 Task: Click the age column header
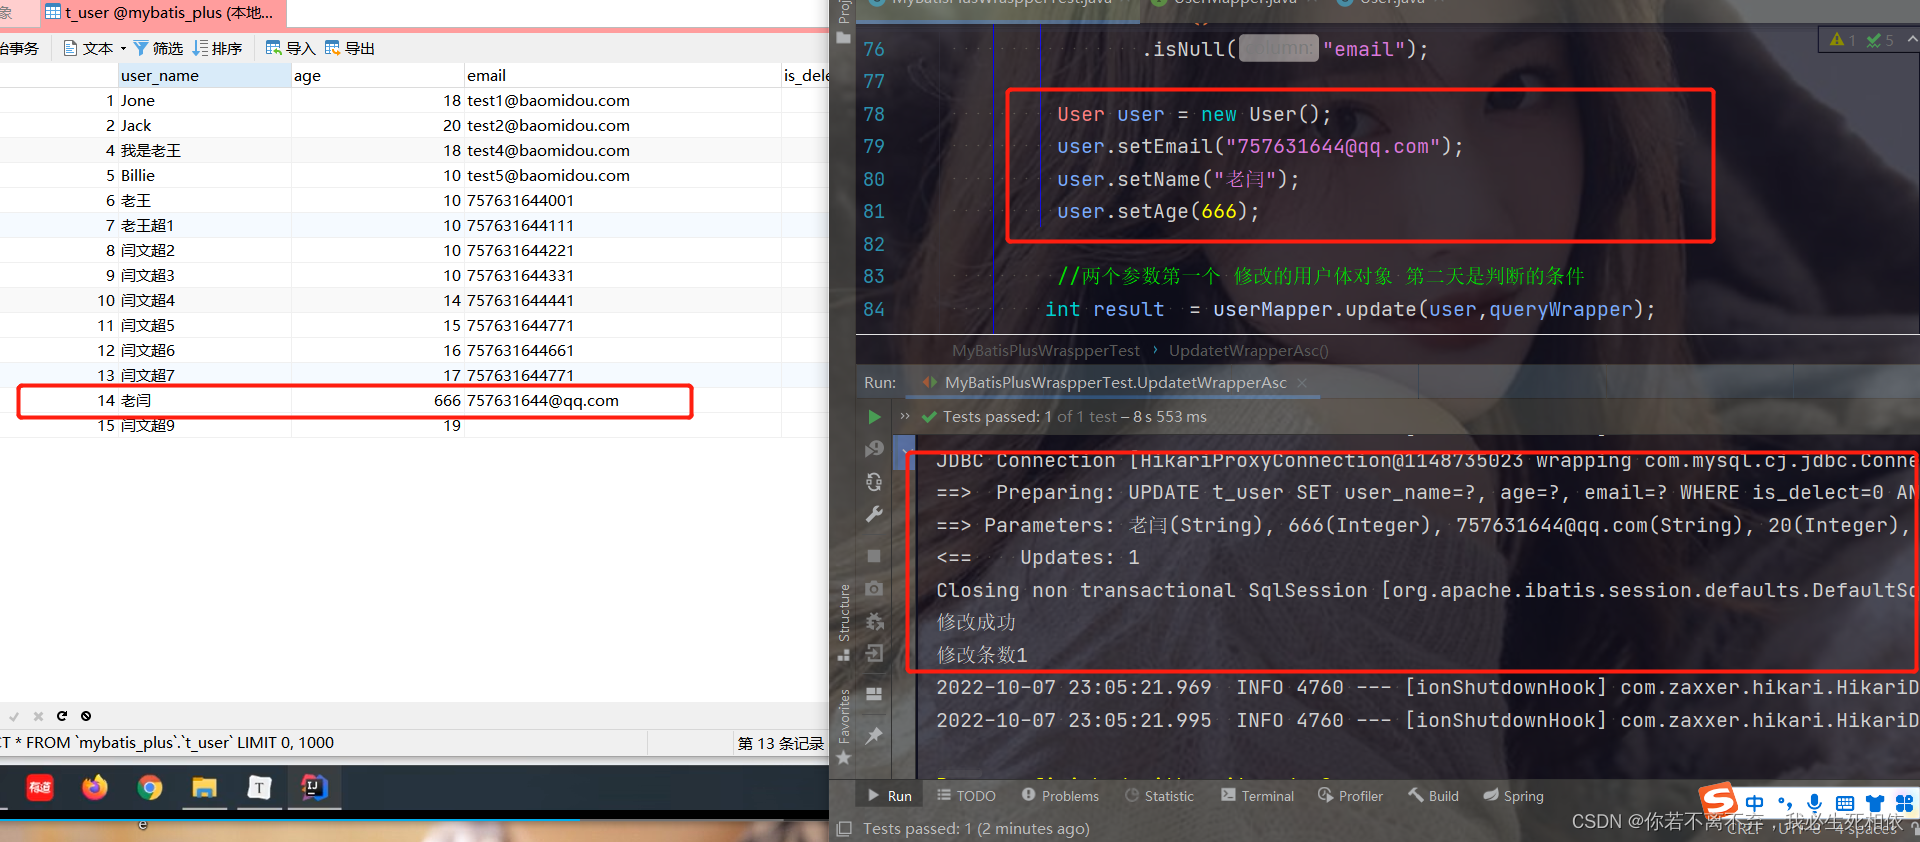[376, 75]
